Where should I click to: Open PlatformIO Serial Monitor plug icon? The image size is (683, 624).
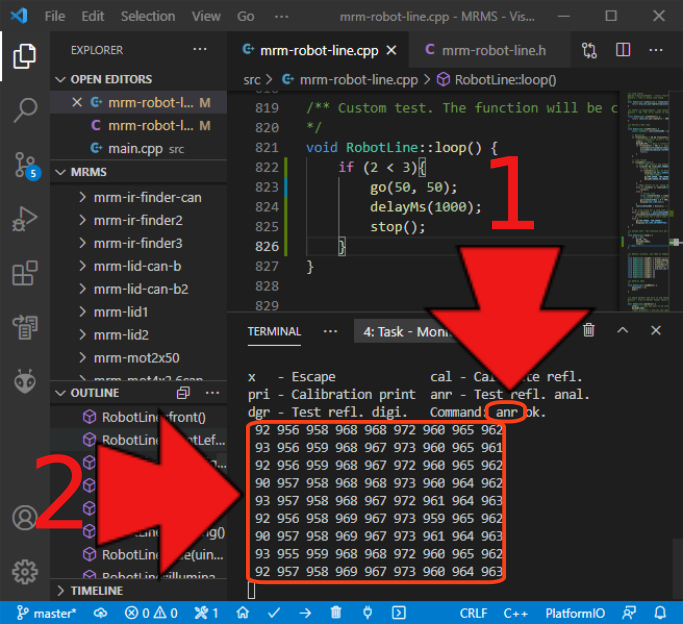367,612
